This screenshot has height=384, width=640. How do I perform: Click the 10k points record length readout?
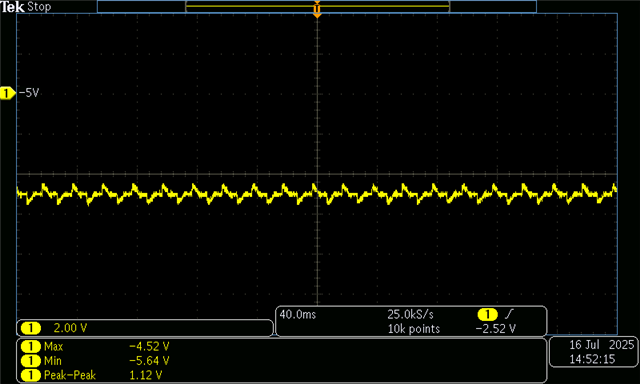413,329
